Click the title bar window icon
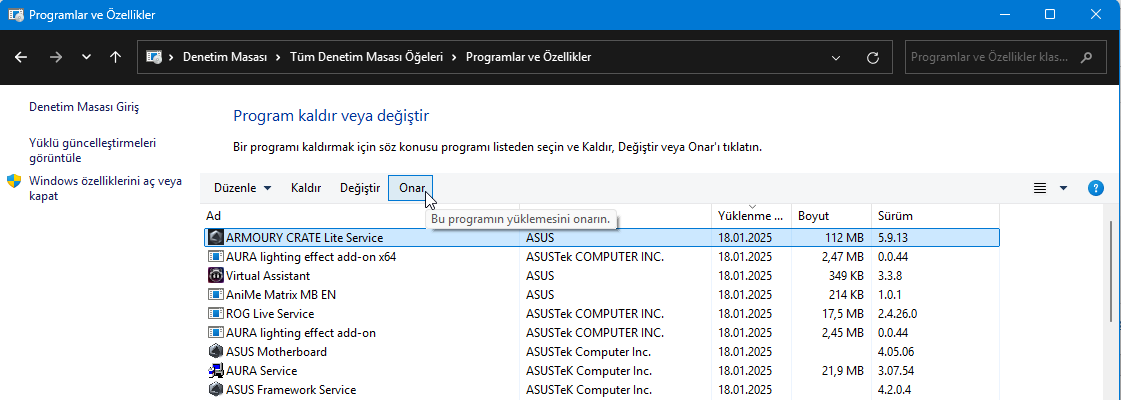The height and width of the screenshot is (400, 1121). coord(14,14)
